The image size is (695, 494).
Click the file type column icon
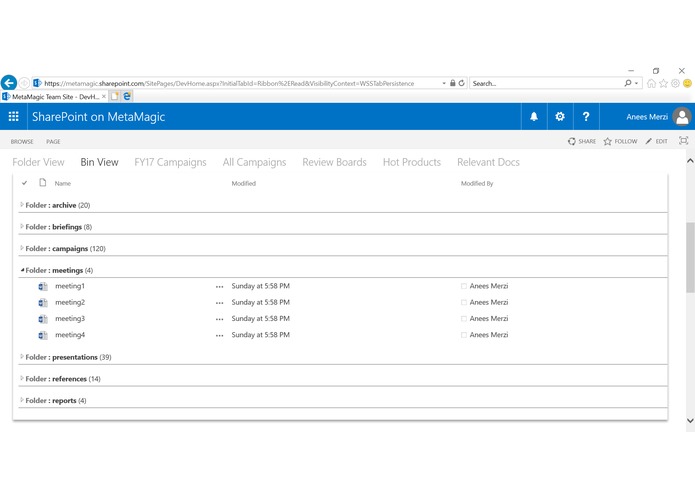click(43, 183)
